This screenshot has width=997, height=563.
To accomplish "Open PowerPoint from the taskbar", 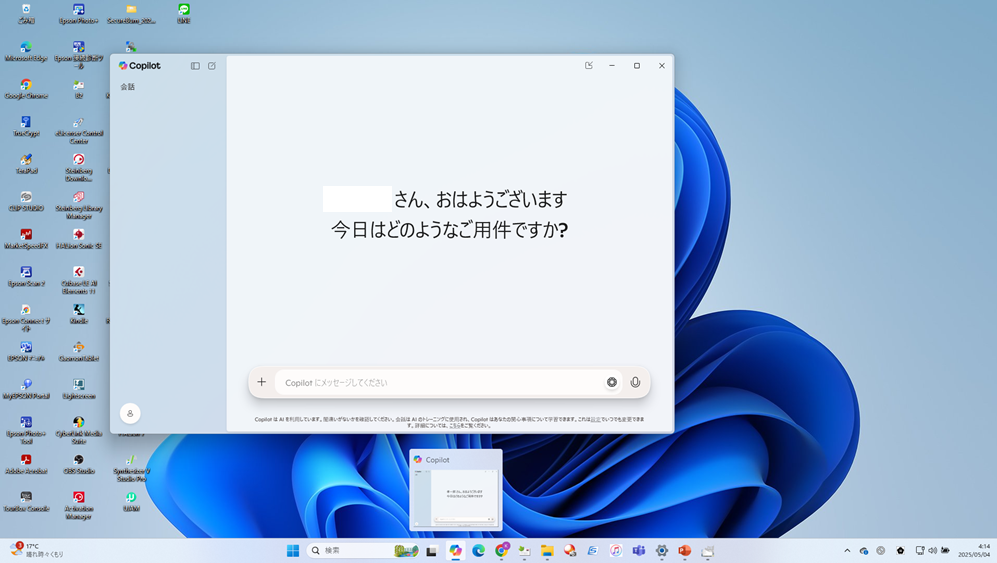I will point(685,551).
